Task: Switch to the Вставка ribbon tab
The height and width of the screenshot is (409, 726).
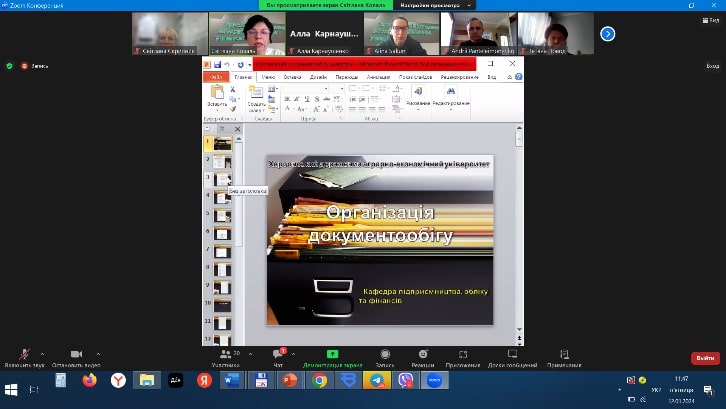Action: [292, 77]
